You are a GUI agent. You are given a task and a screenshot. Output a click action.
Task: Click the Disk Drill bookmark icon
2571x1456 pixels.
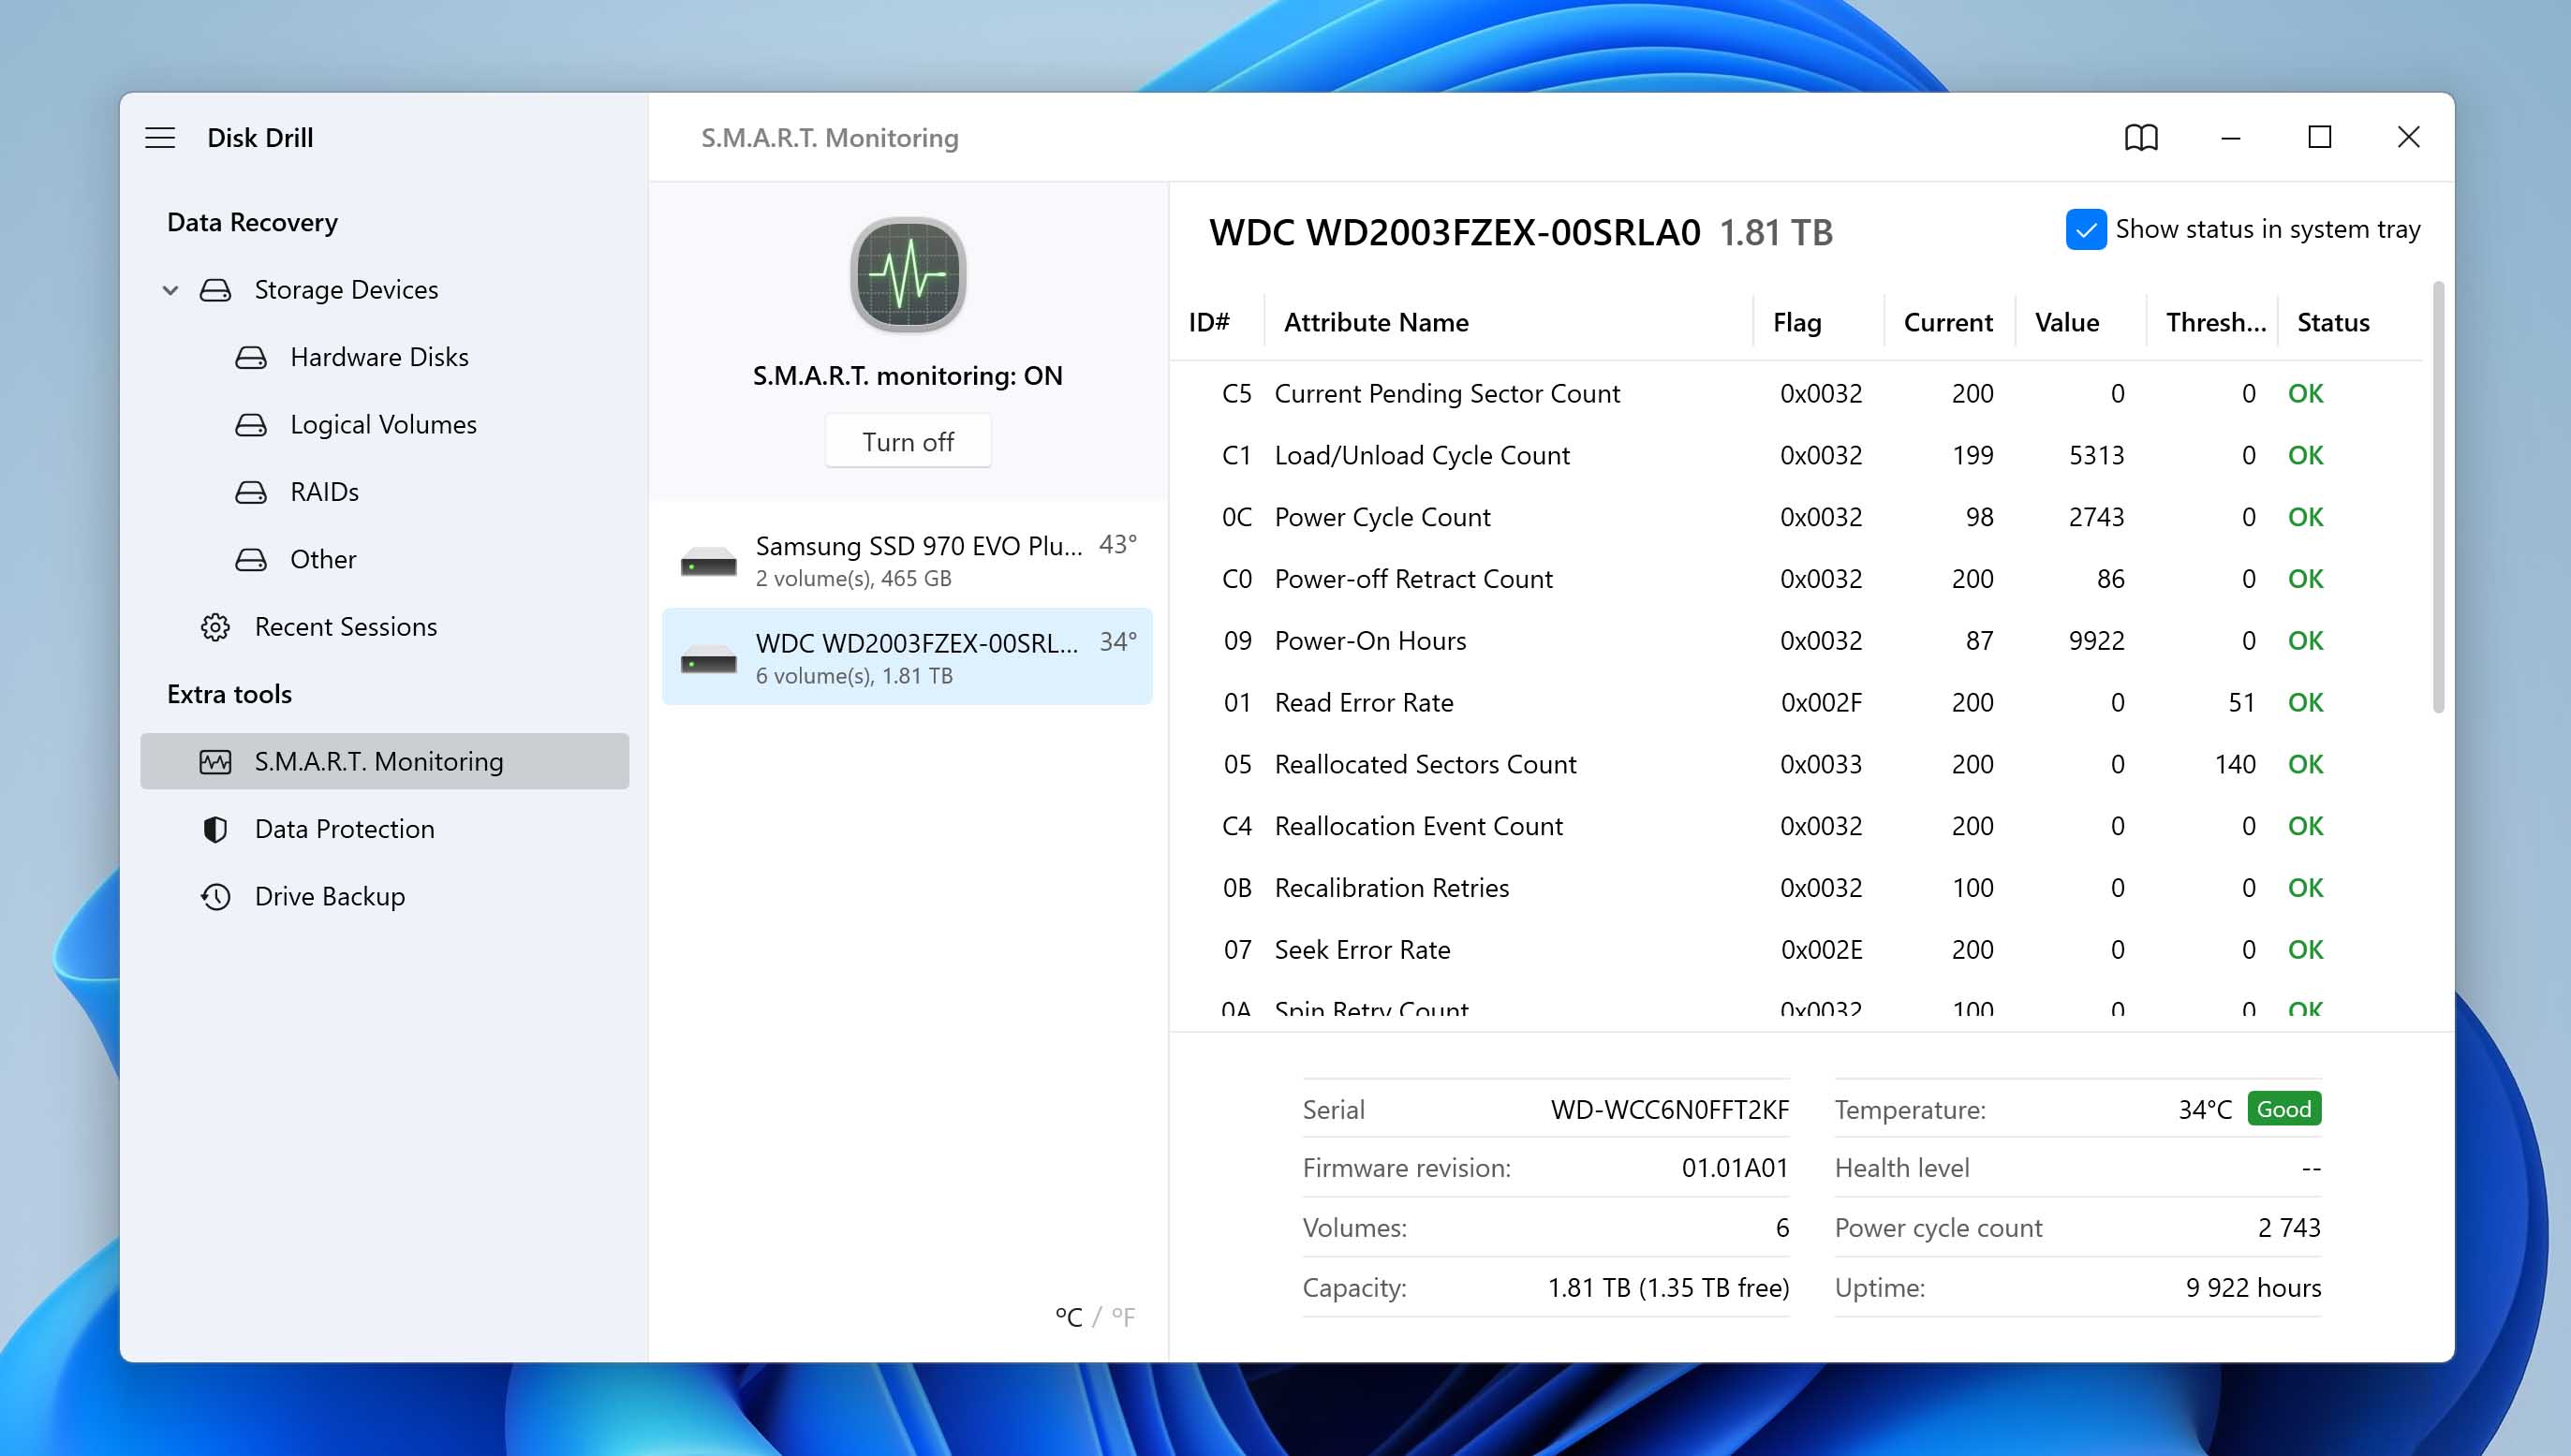[2140, 136]
